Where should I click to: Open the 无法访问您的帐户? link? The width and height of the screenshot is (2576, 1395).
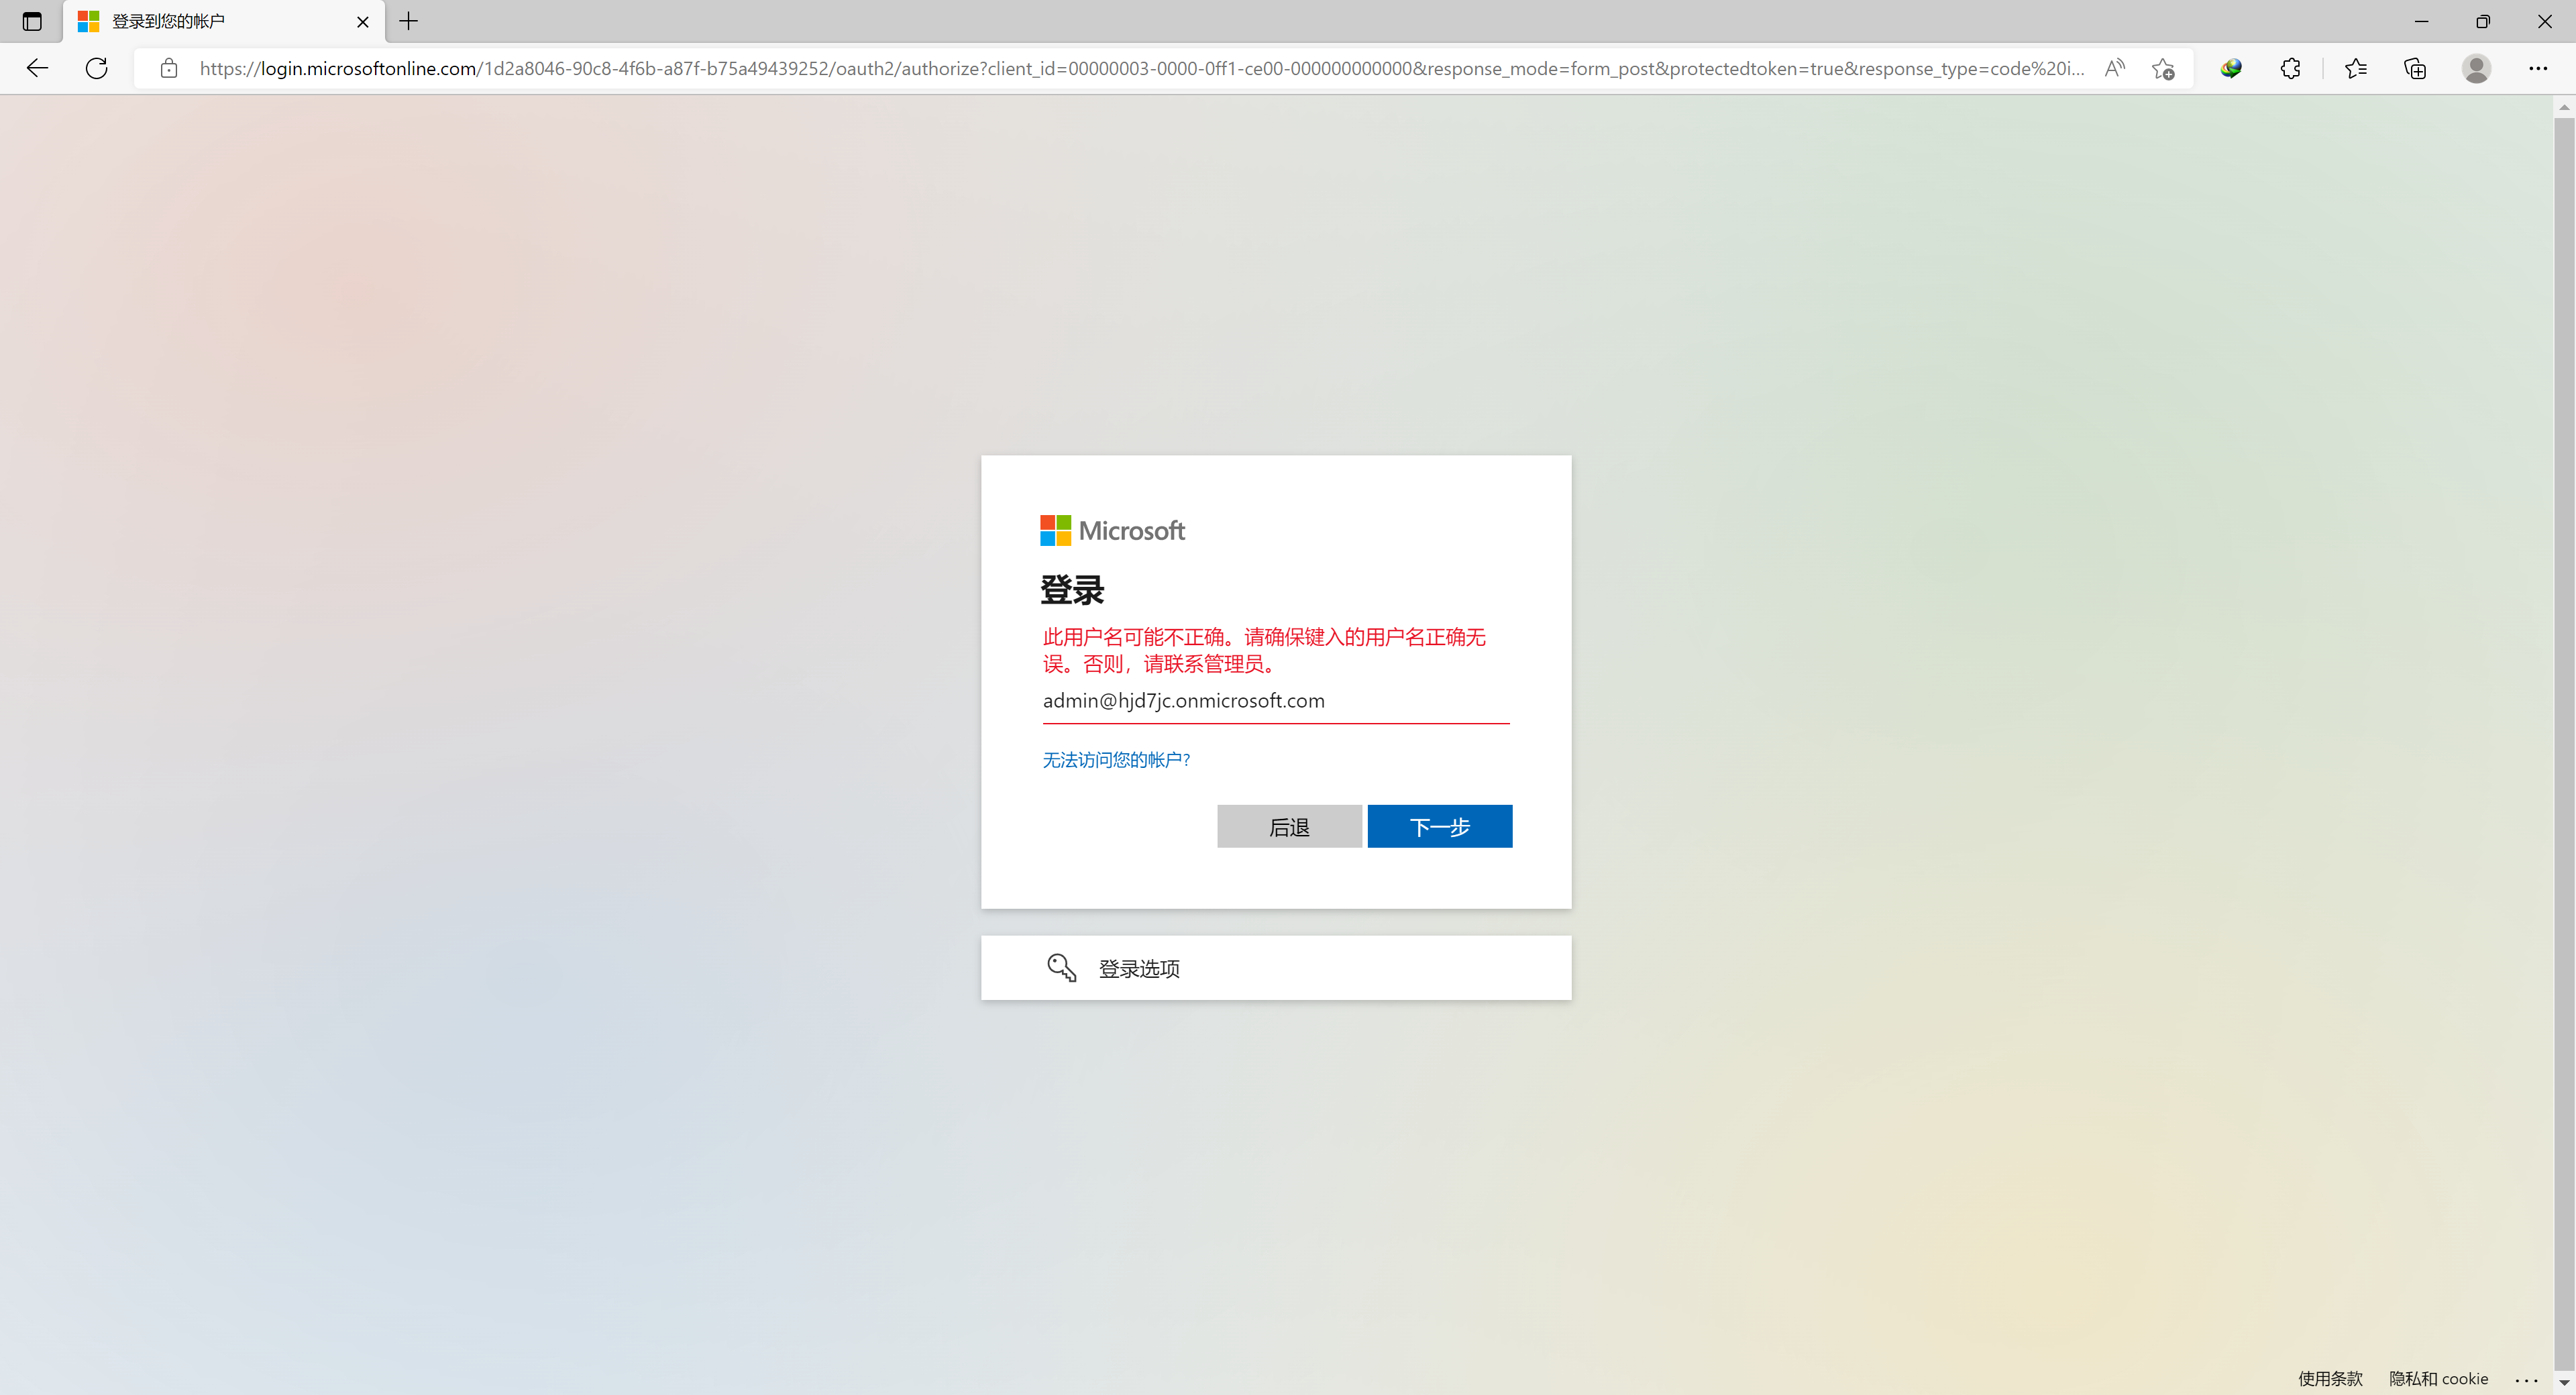point(1116,760)
